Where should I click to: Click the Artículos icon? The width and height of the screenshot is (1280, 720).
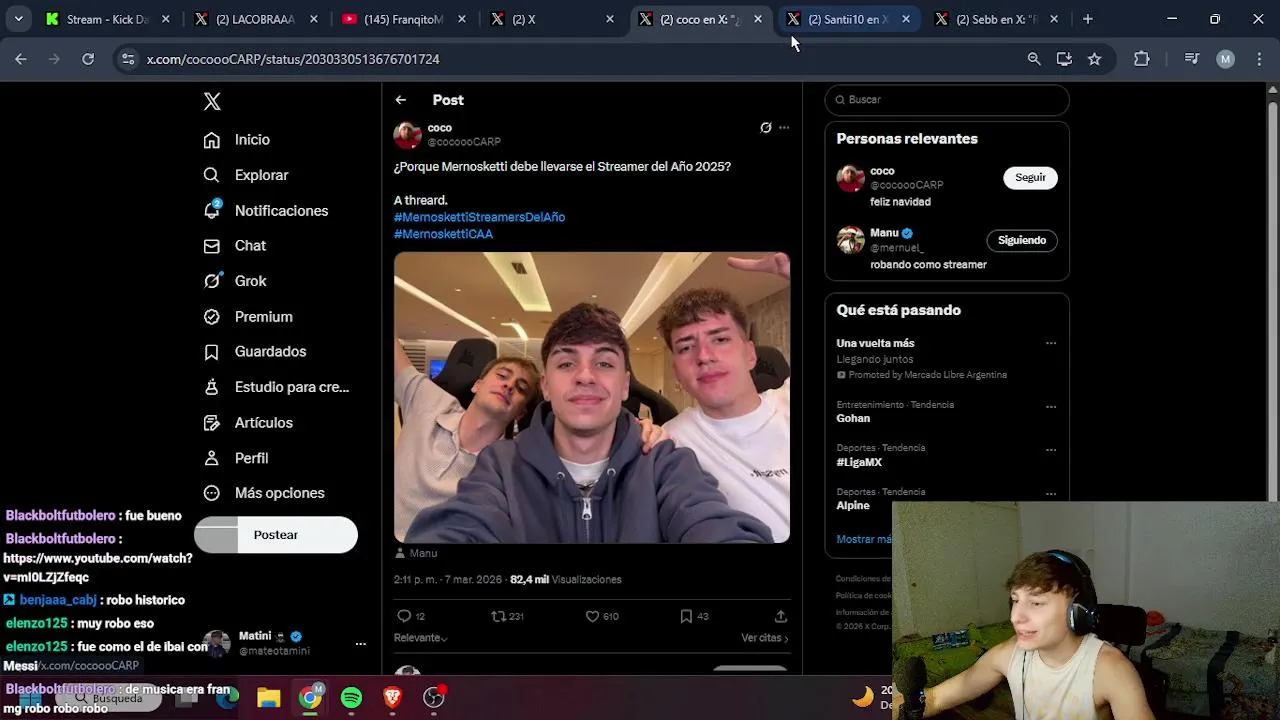(211, 423)
